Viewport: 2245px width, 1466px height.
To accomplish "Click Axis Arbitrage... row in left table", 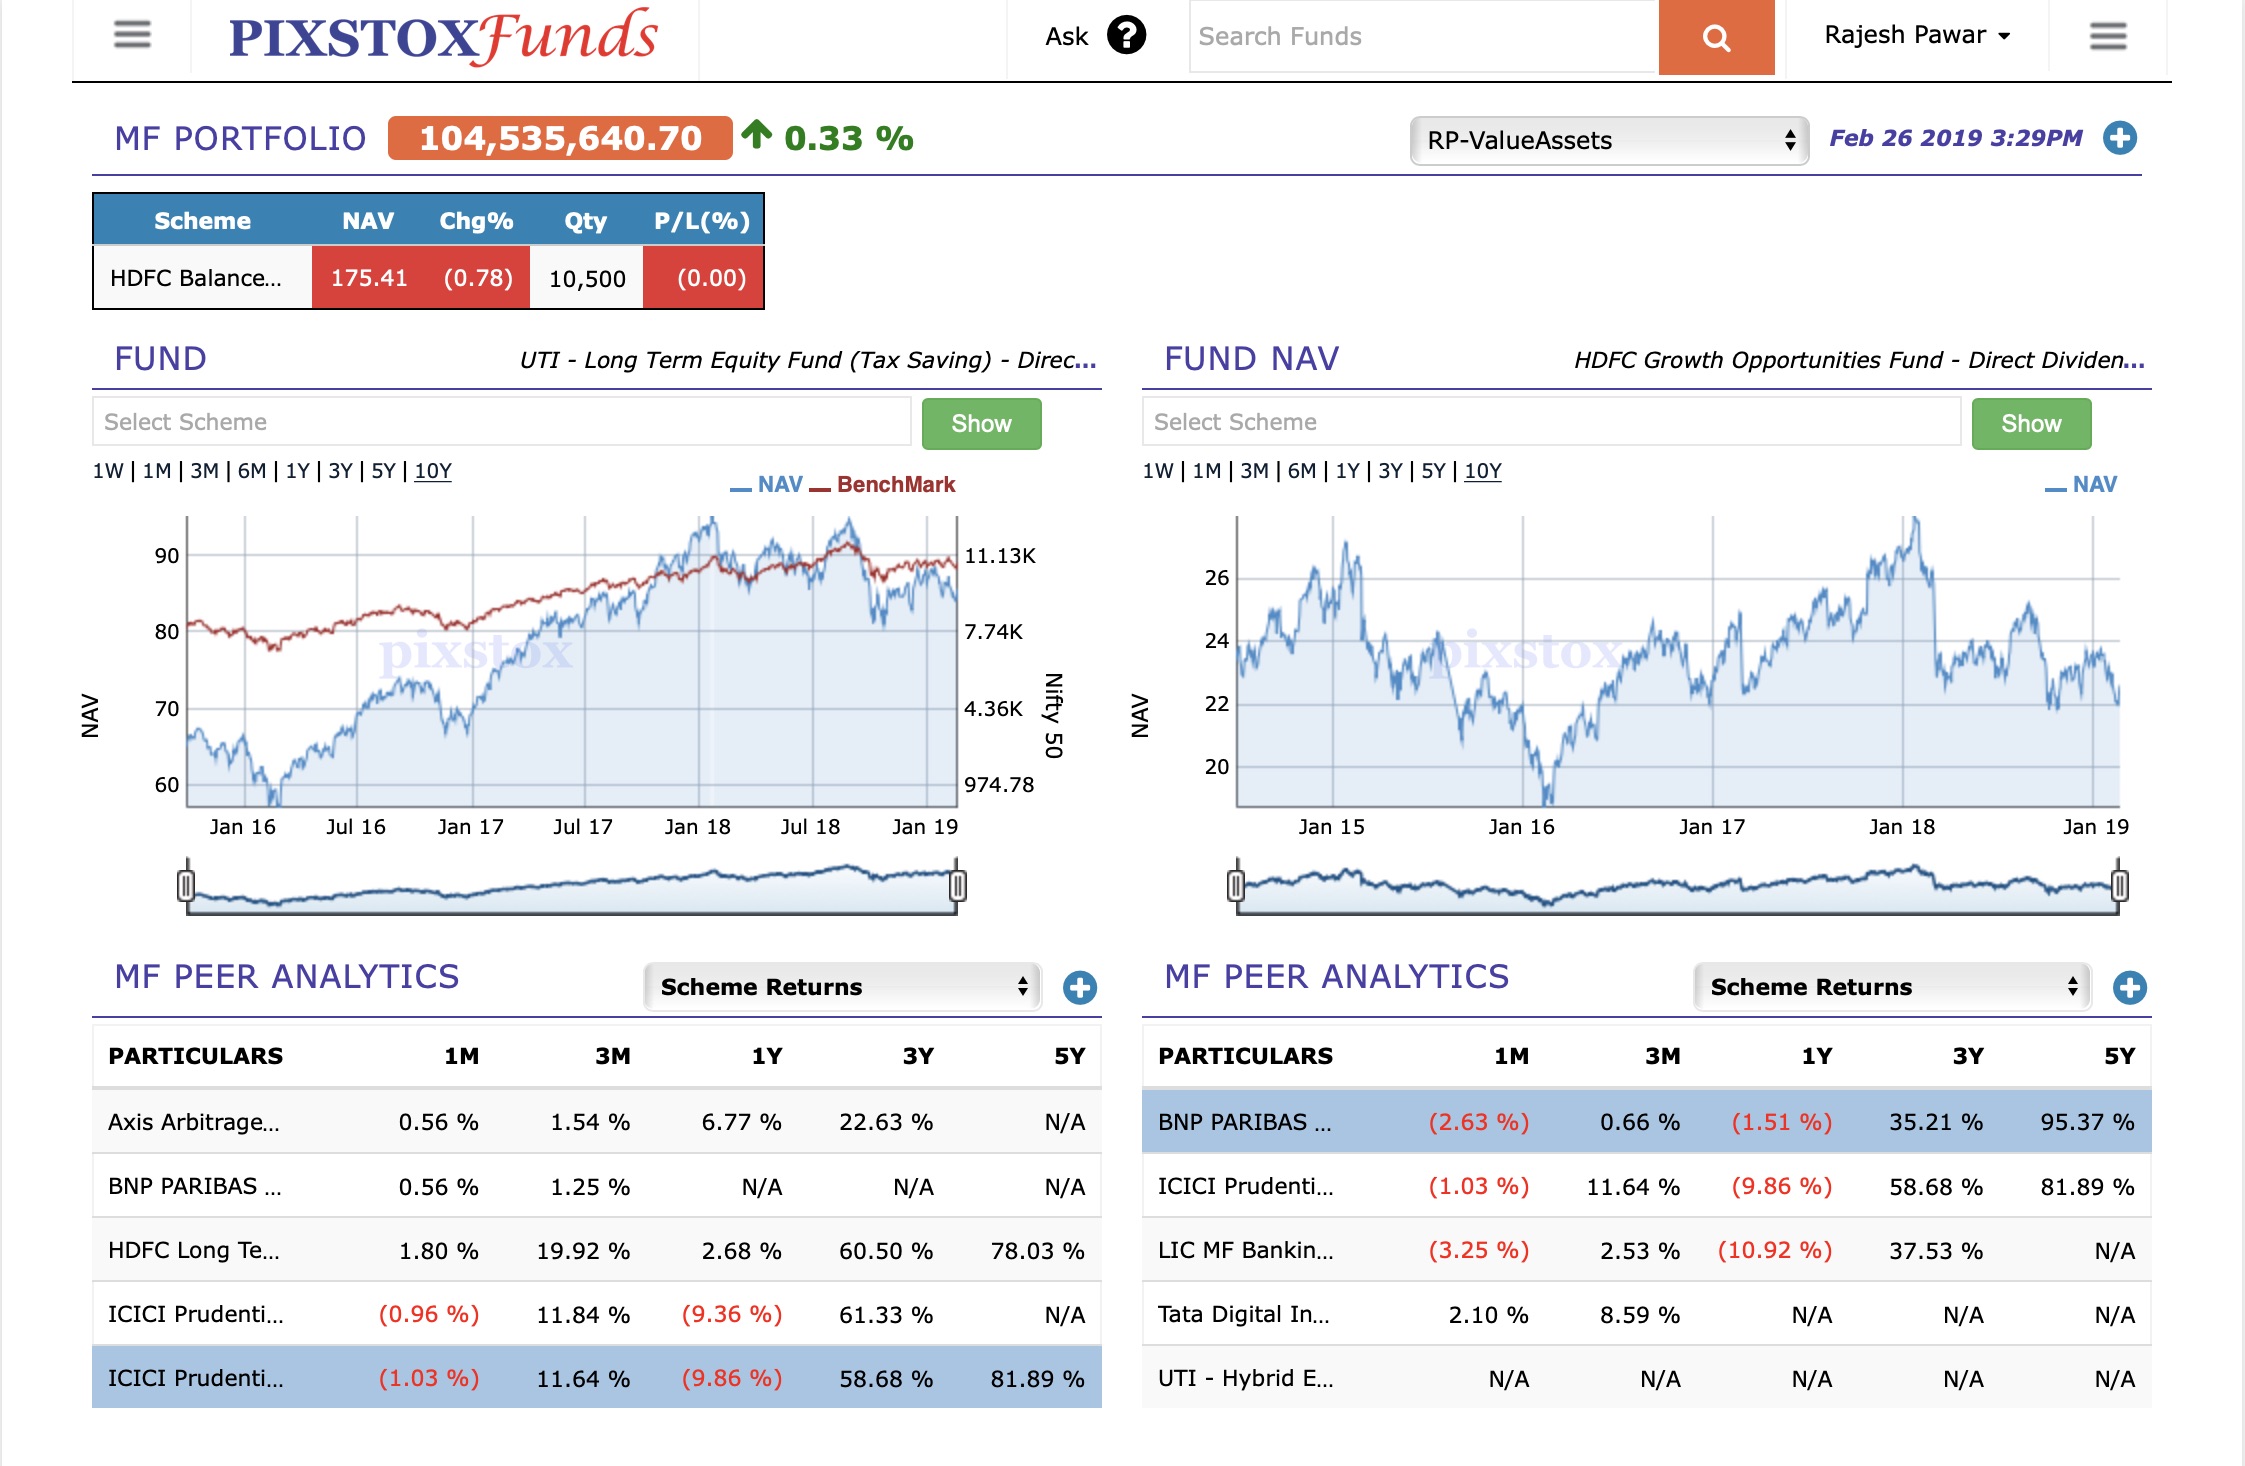I will coord(597,1122).
